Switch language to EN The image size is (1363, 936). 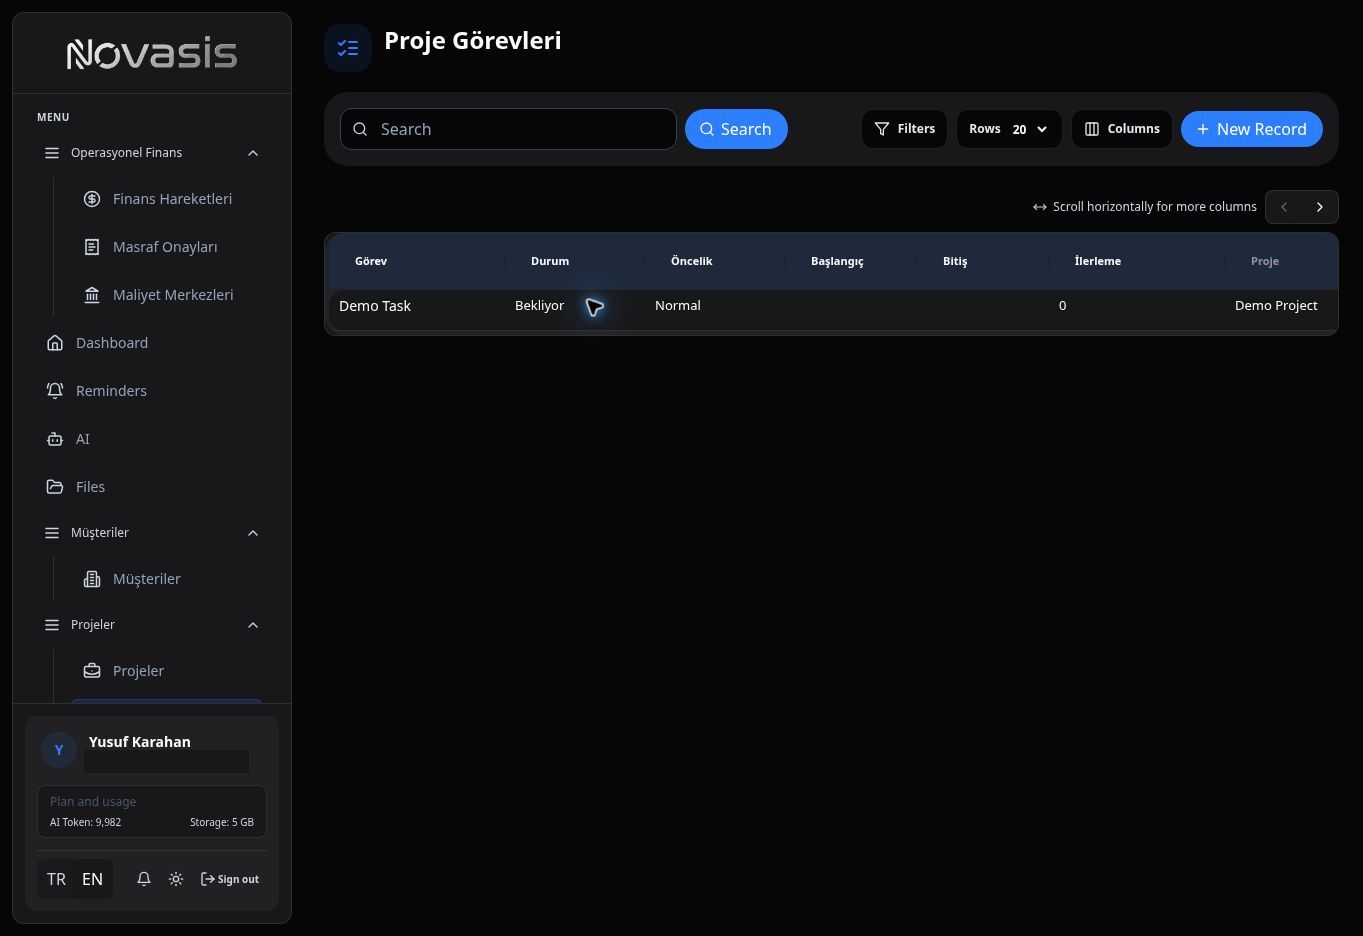(92, 879)
